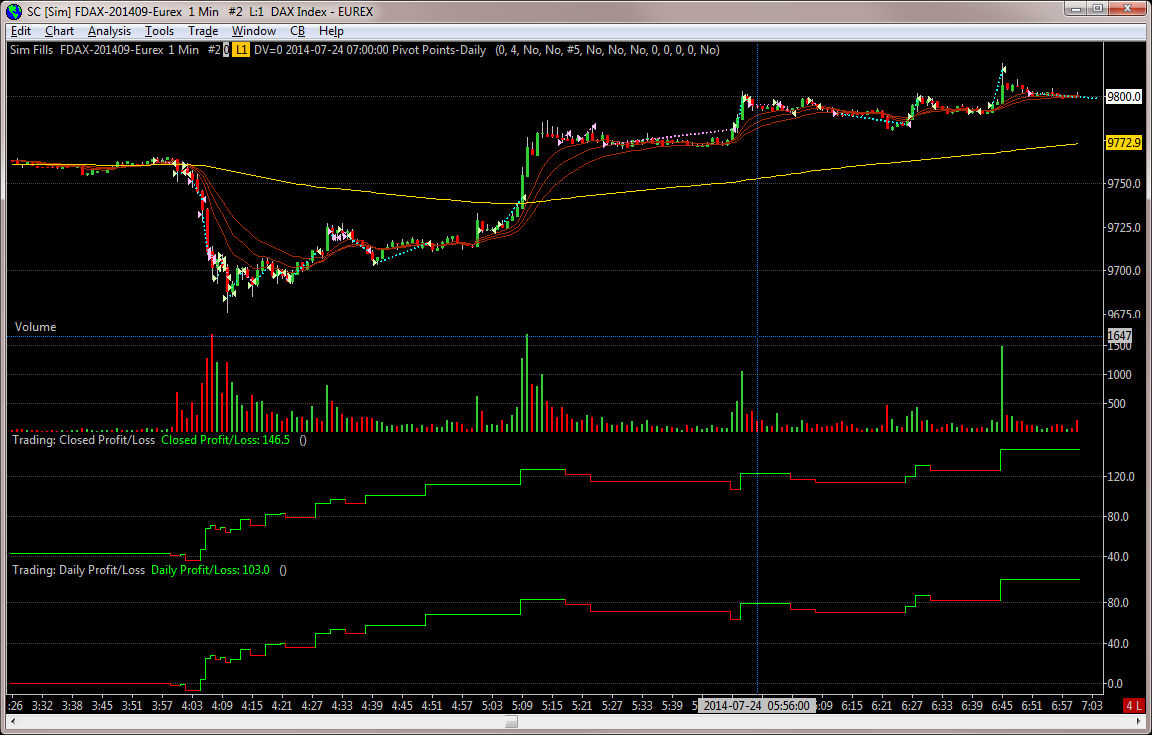The height and width of the screenshot is (735, 1152).
Task: Click the Daily Profit/Loss: 103.0 value
Action: [210, 570]
